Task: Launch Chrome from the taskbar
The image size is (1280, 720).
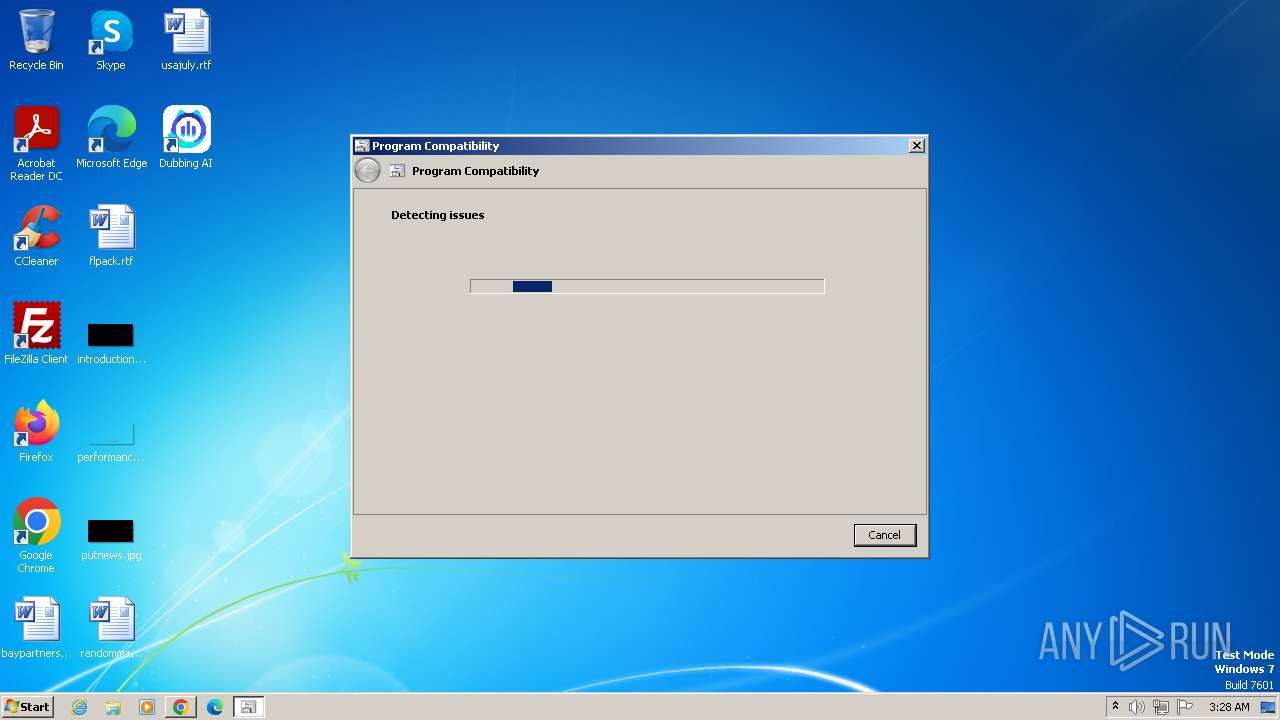Action: 181,707
